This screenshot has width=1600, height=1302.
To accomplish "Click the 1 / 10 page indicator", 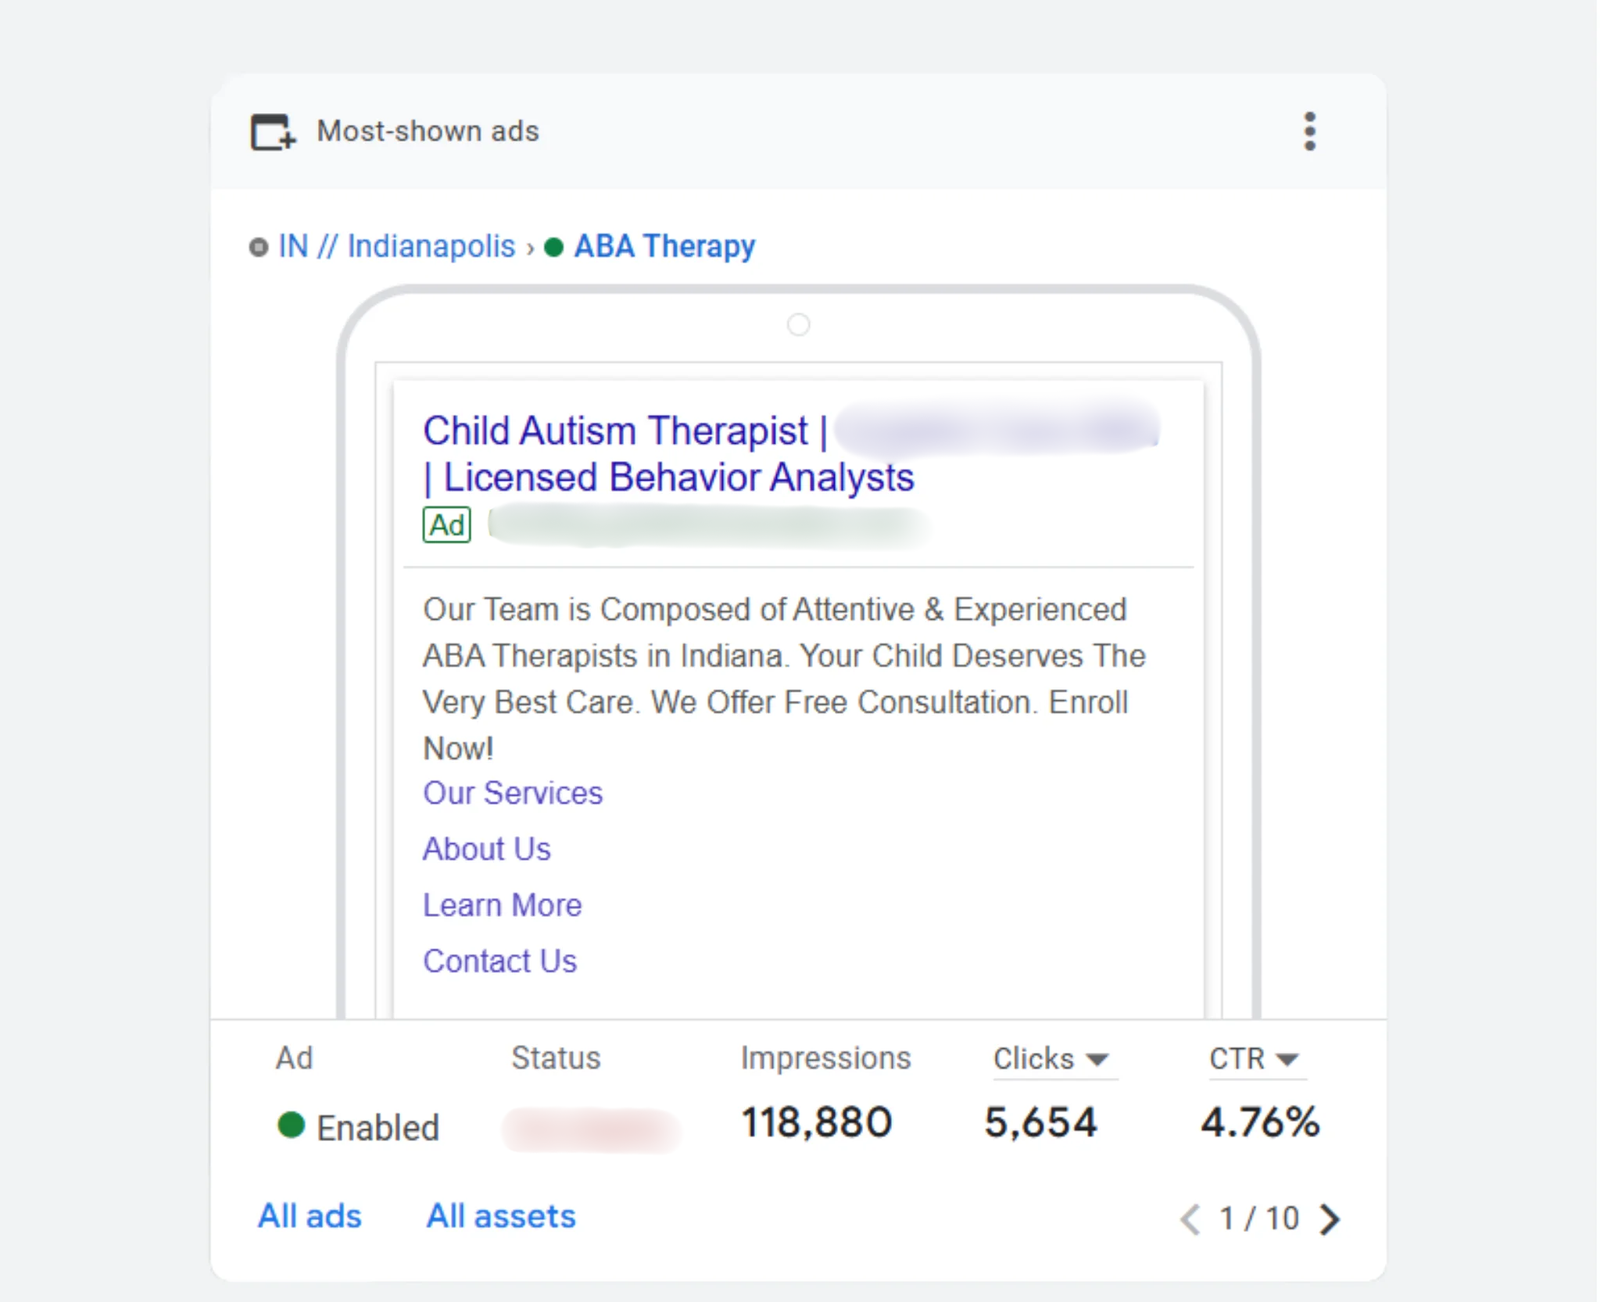I will (1259, 1219).
